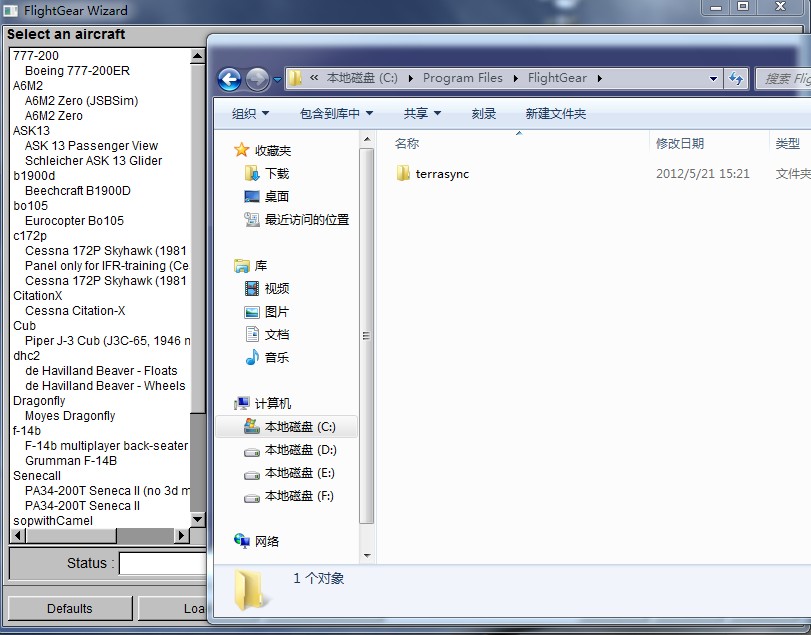Select the Program Files breadcrumb segment
811x635 pixels.
(x=462, y=78)
